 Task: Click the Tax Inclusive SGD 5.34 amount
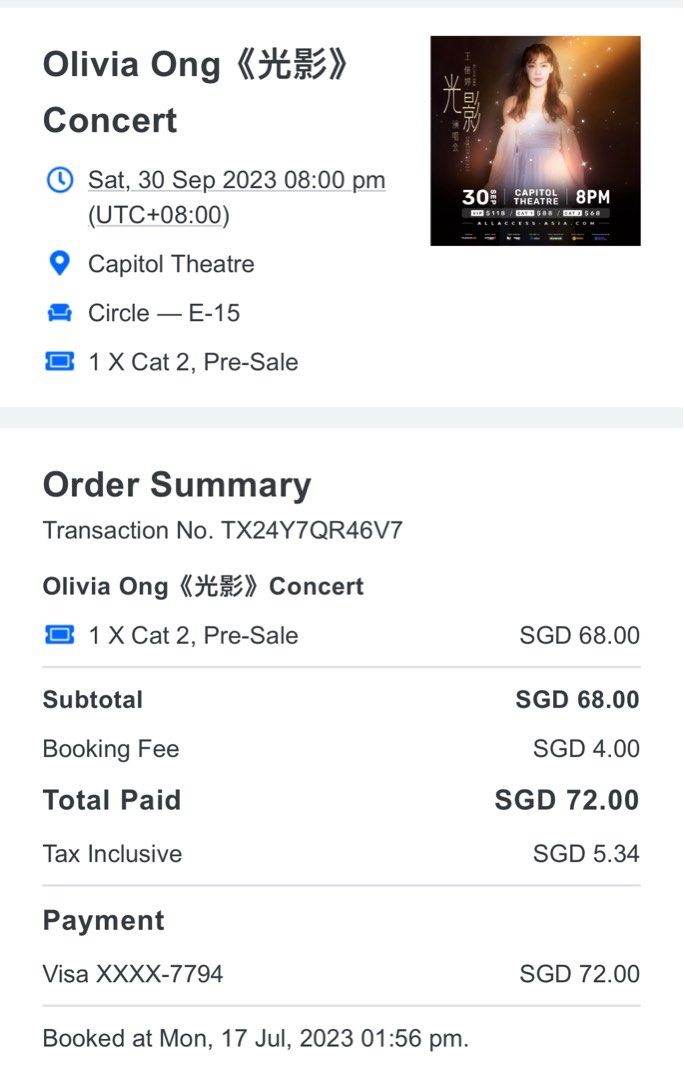click(586, 854)
